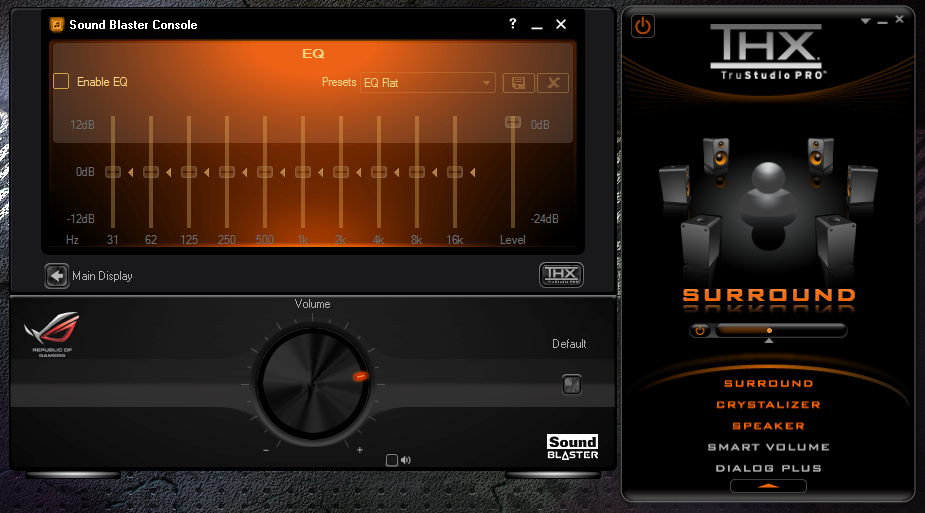Click the side-left speaker in THX surround
Screen dimensions: 925x513
pyautogui.click(x=674, y=186)
